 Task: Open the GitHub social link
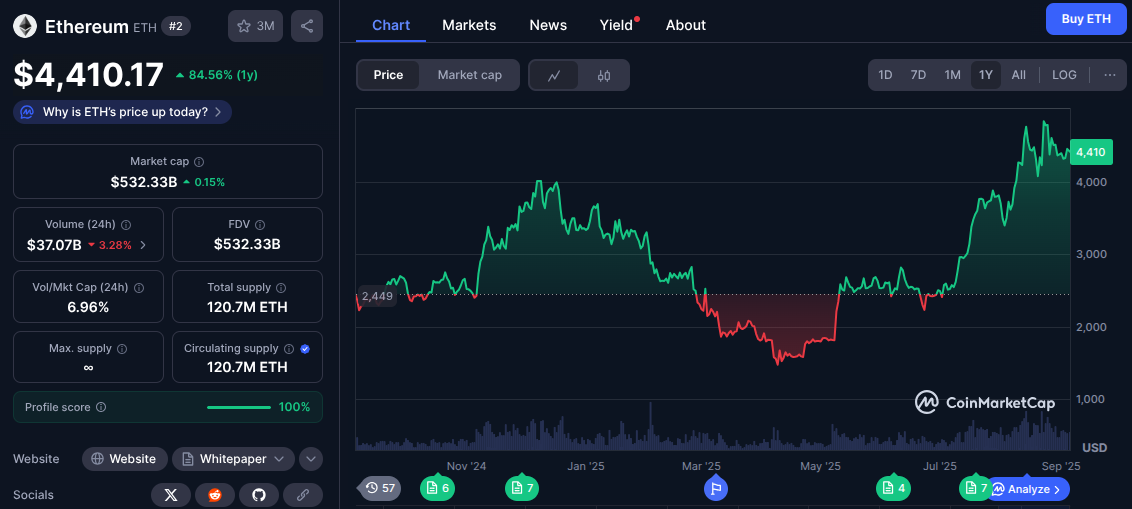click(x=259, y=495)
